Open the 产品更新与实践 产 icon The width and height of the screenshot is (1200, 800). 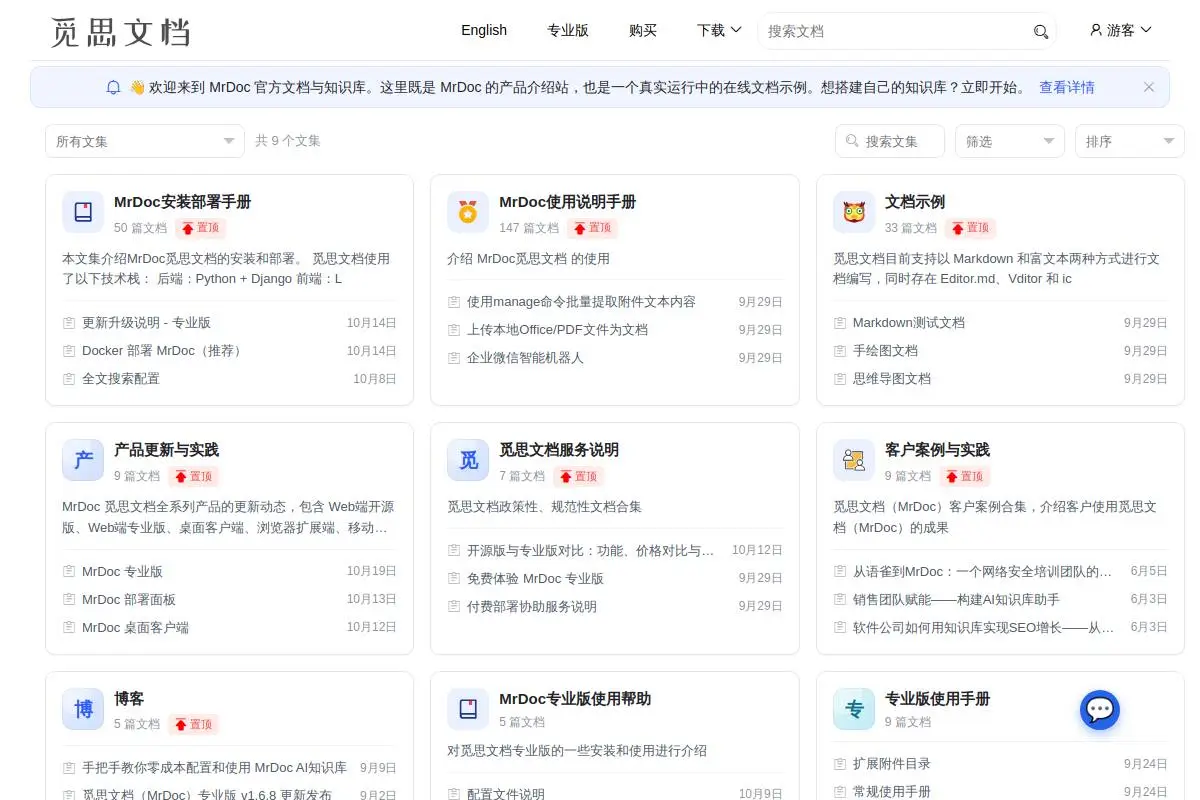(83, 460)
